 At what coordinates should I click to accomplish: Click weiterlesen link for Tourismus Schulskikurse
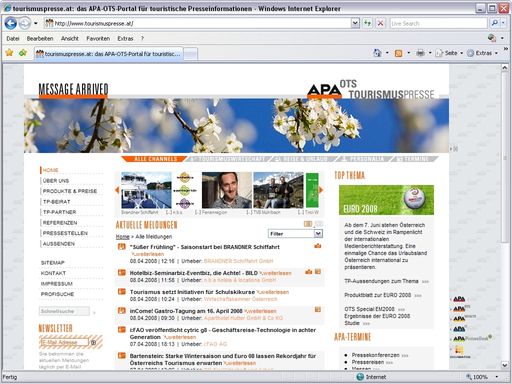[x=273, y=292]
